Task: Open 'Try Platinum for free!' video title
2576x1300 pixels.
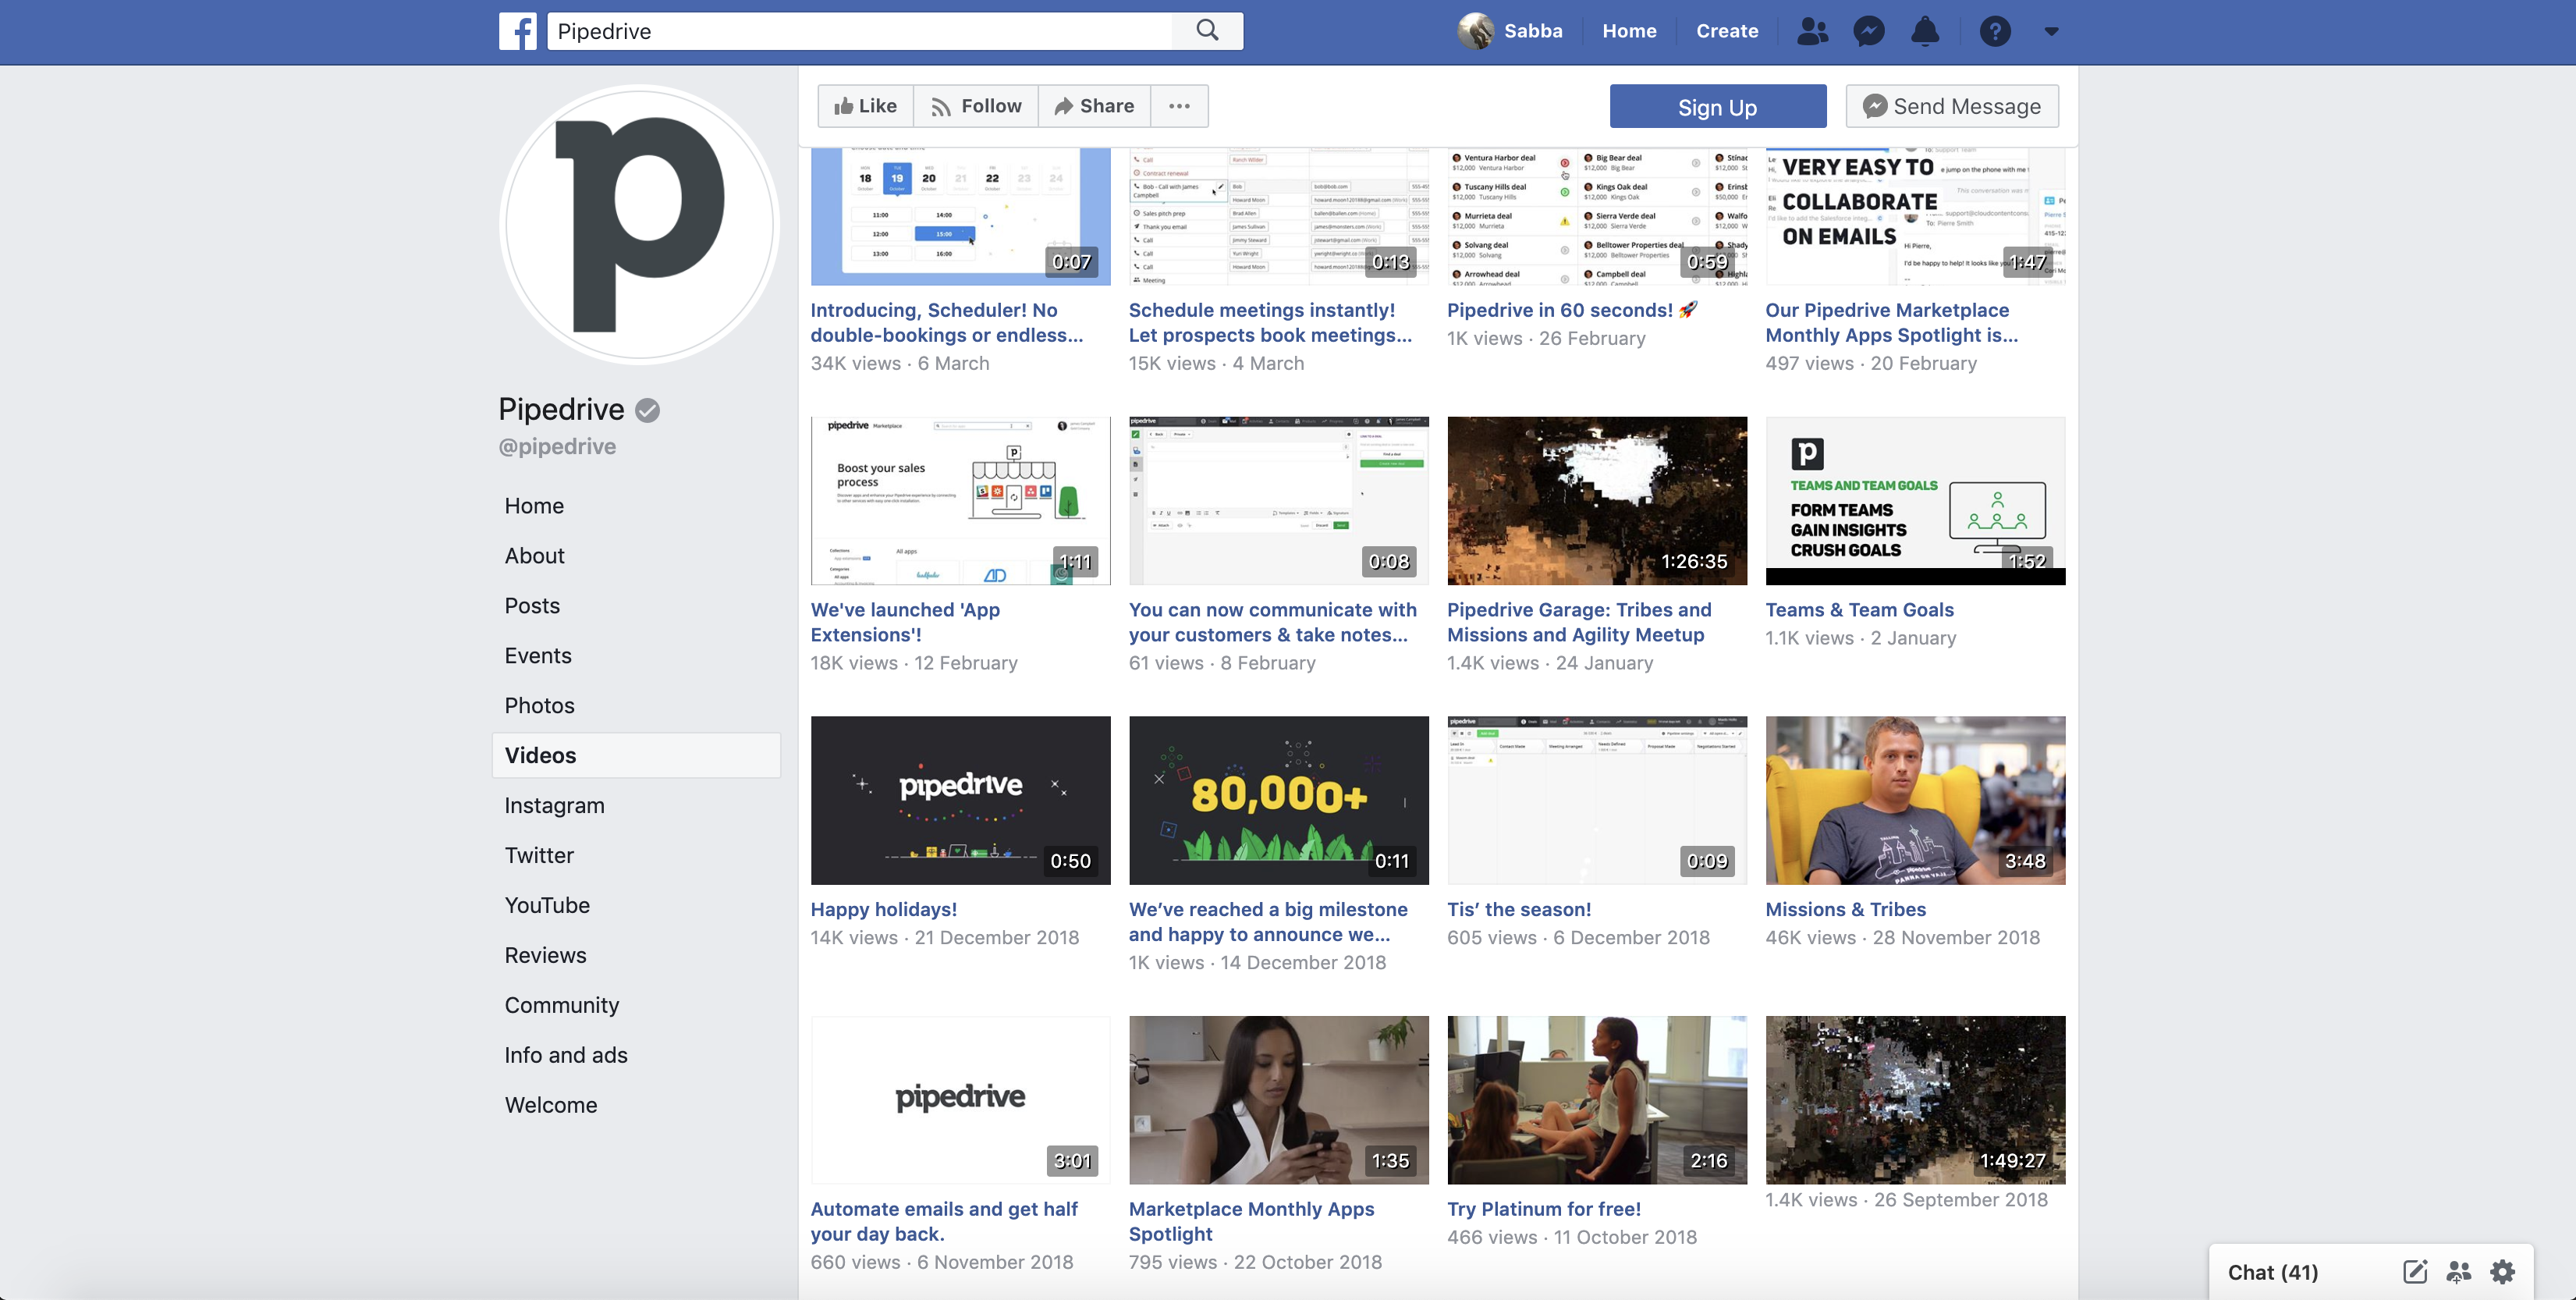Action: [1543, 1209]
